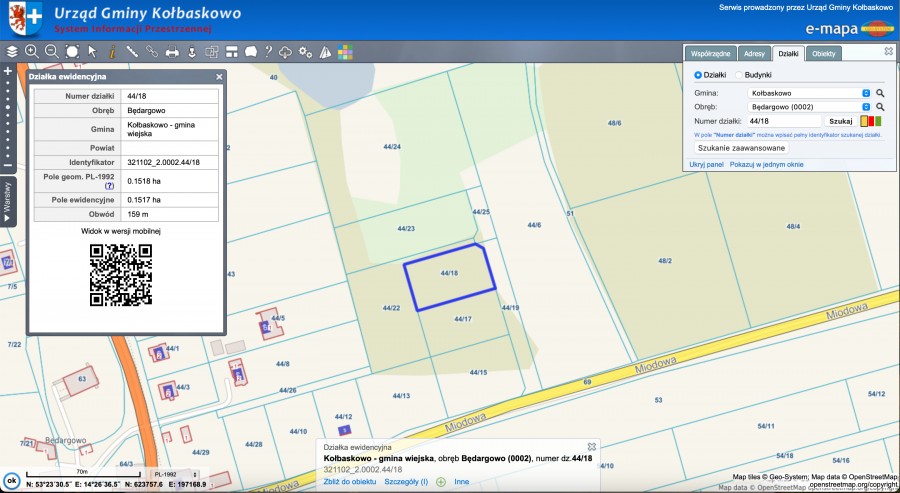Screen dimensions: 900x493
Task: Switch to the Współrzędne tab
Action: click(711, 53)
